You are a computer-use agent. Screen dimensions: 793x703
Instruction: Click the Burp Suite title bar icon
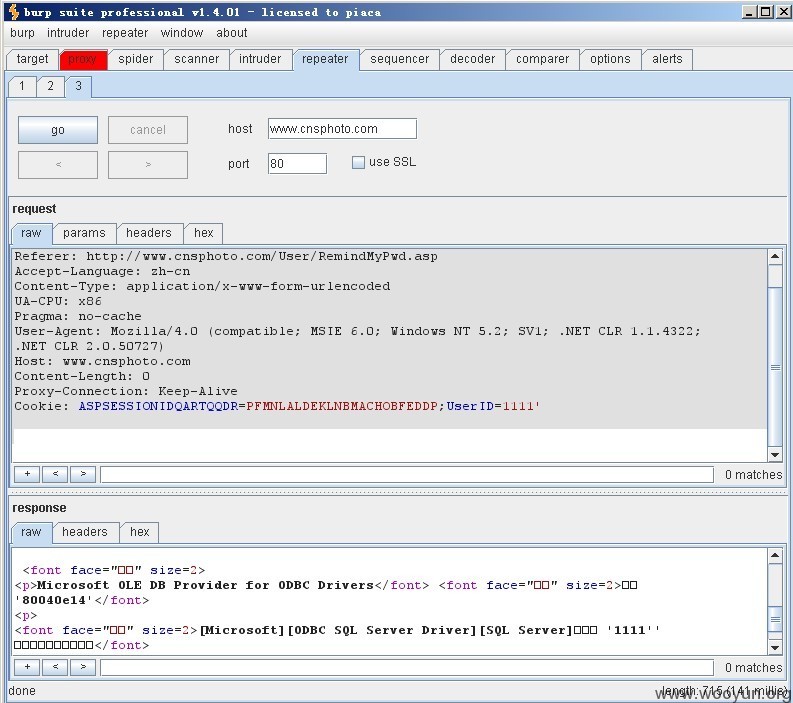tap(14, 12)
